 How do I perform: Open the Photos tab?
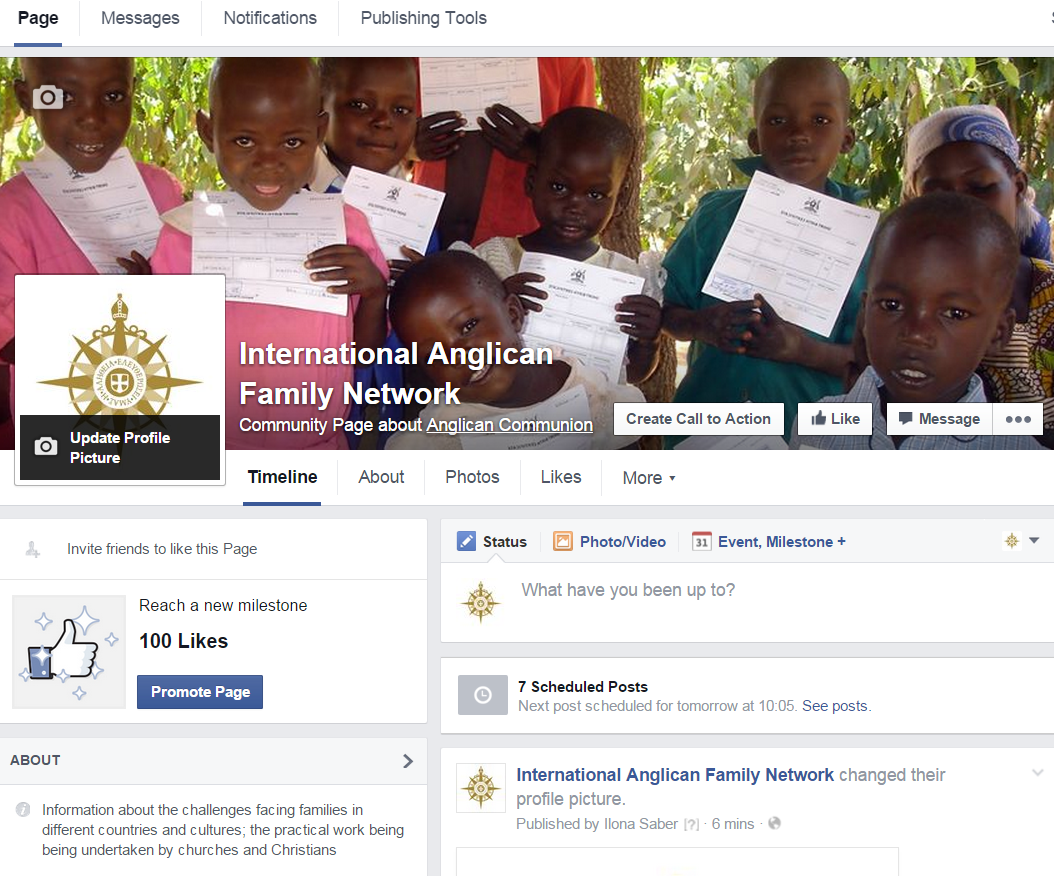(x=472, y=477)
